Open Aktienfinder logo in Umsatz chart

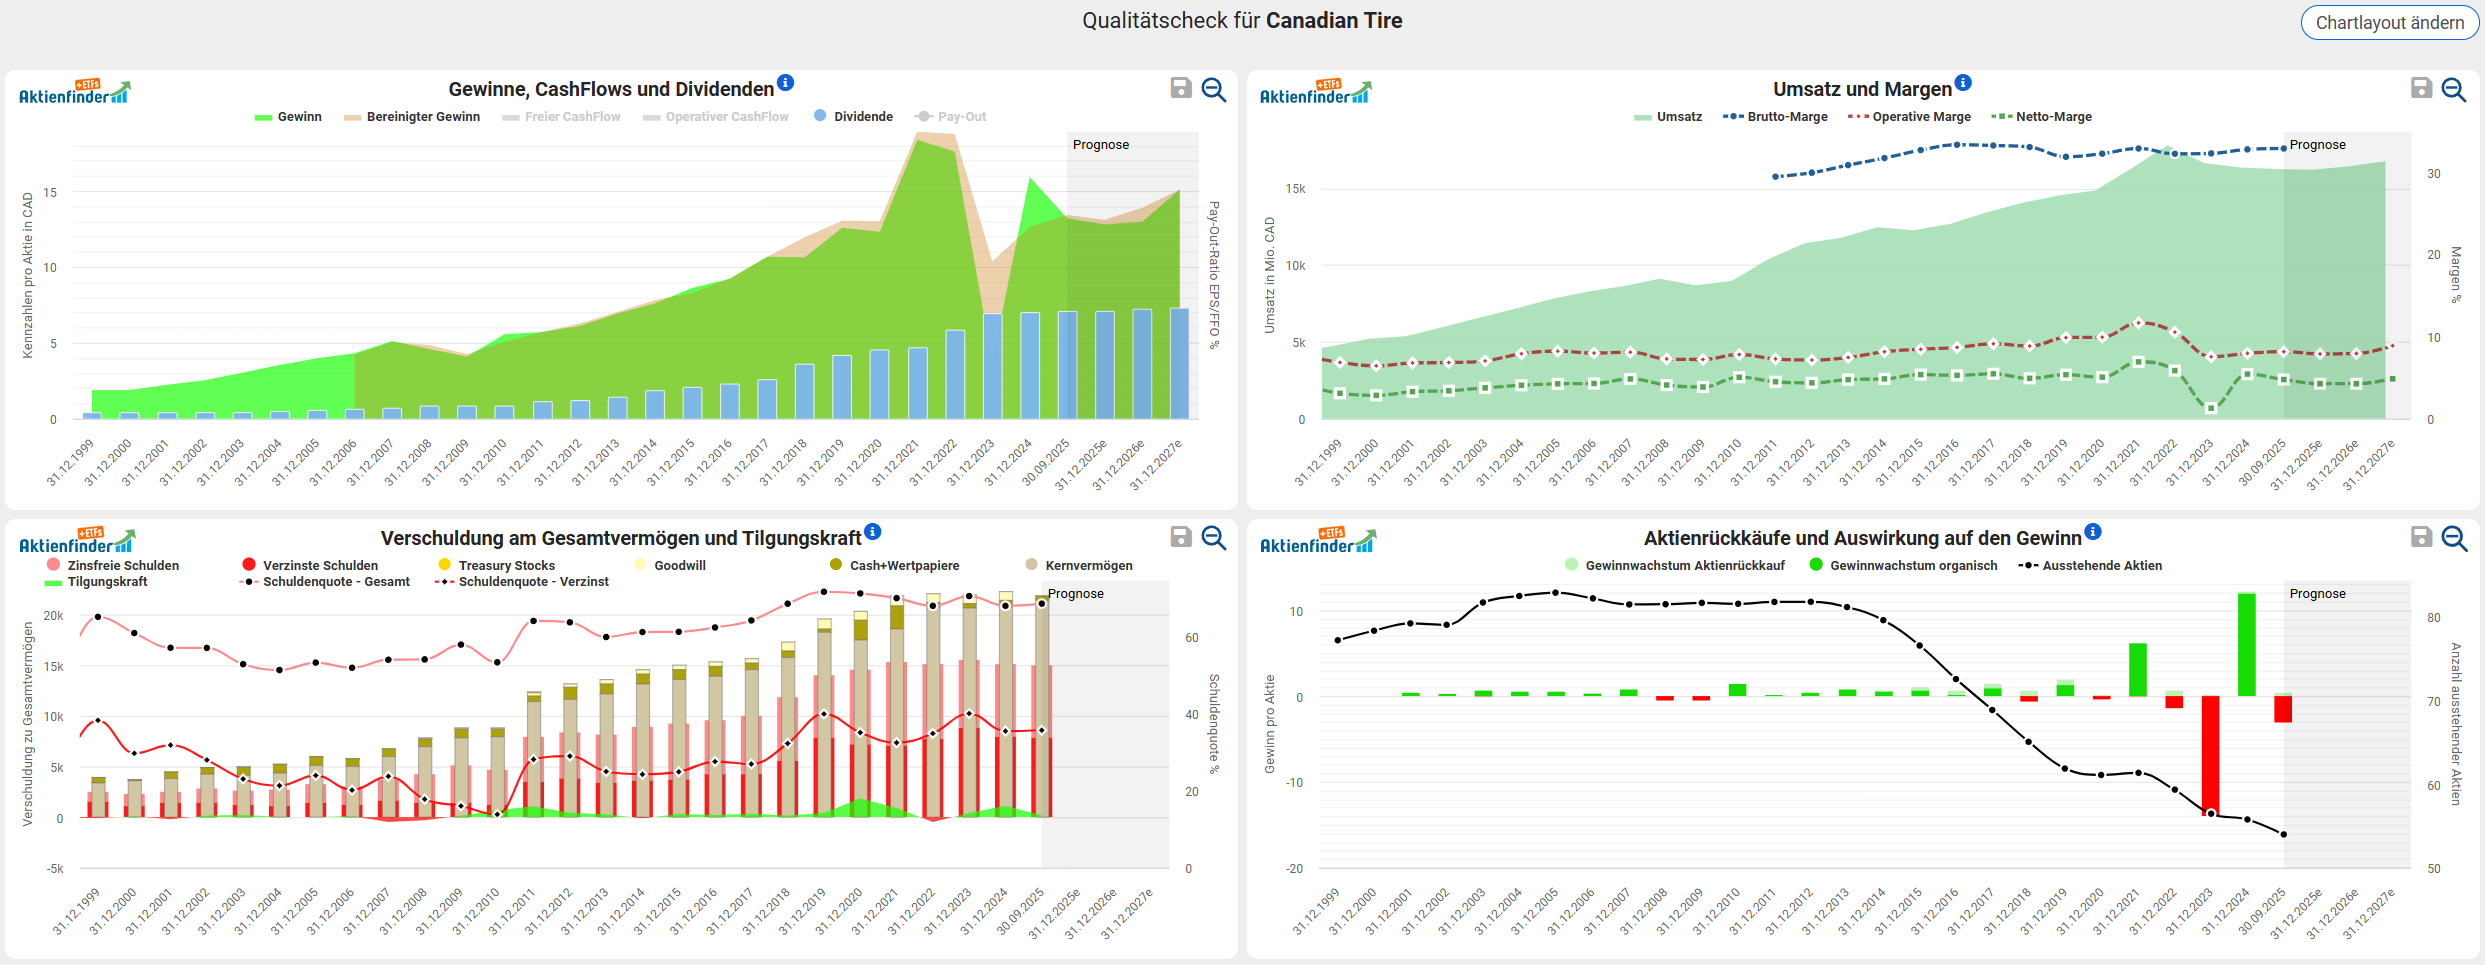tap(1315, 92)
